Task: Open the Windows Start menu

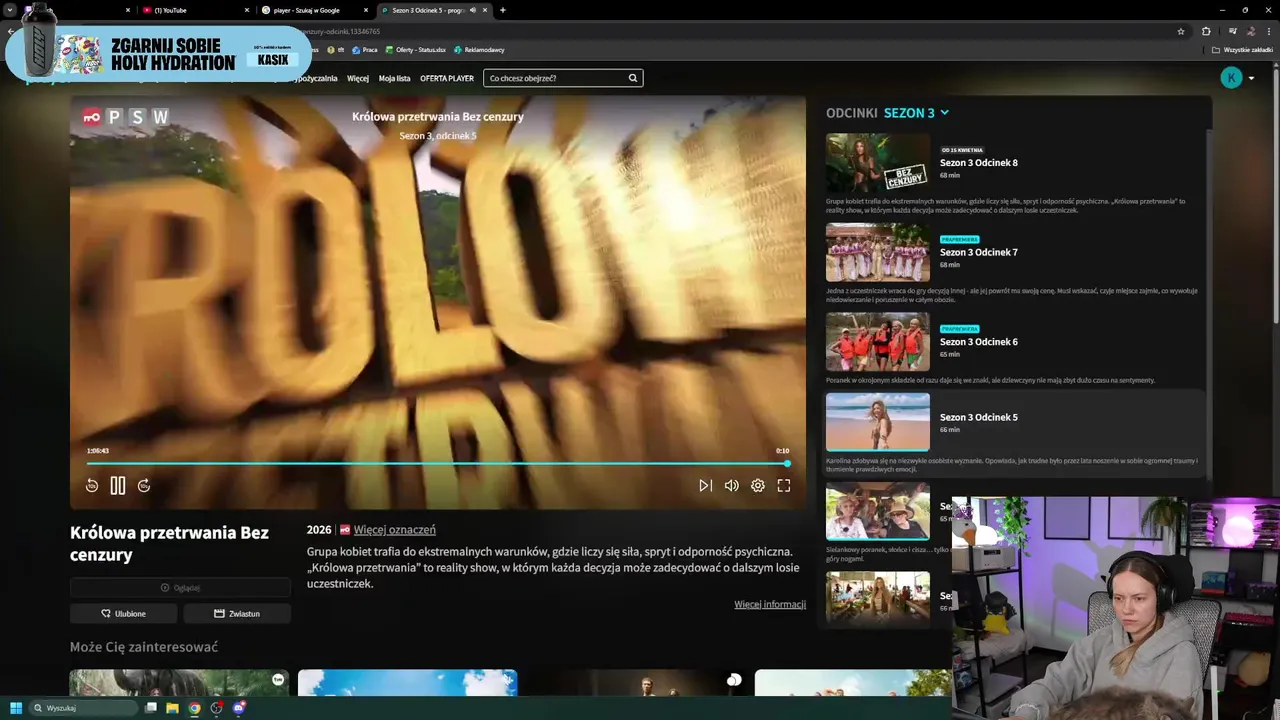Action: [x=16, y=708]
